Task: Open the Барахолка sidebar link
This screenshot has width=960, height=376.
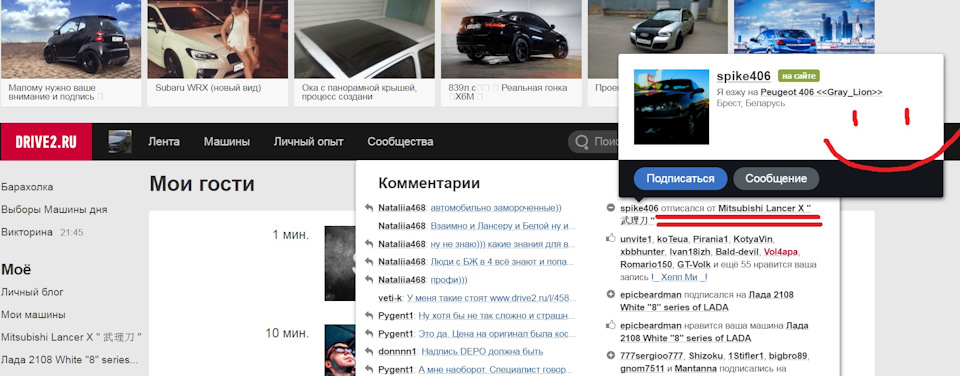Action: click(27, 187)
